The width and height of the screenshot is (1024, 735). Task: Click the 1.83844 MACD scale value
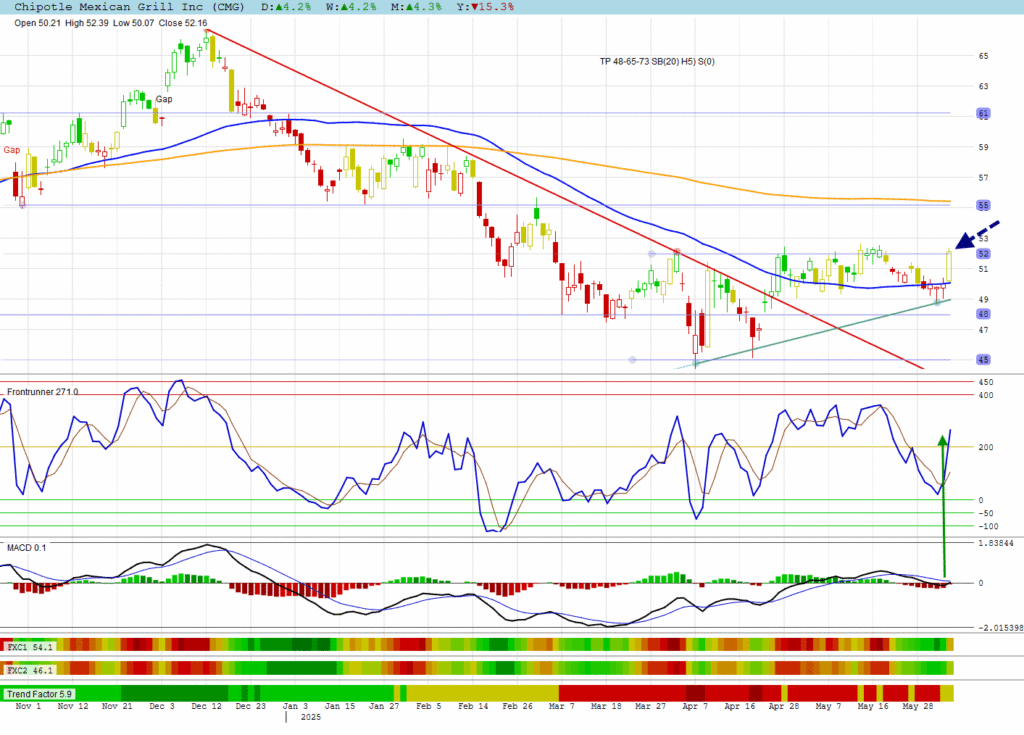point(996,544)
